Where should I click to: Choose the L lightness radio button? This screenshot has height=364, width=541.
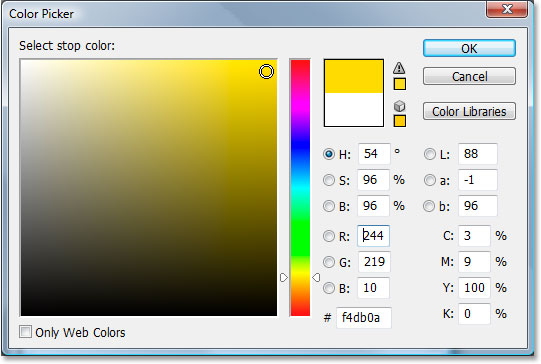click(x=430, y=154)
